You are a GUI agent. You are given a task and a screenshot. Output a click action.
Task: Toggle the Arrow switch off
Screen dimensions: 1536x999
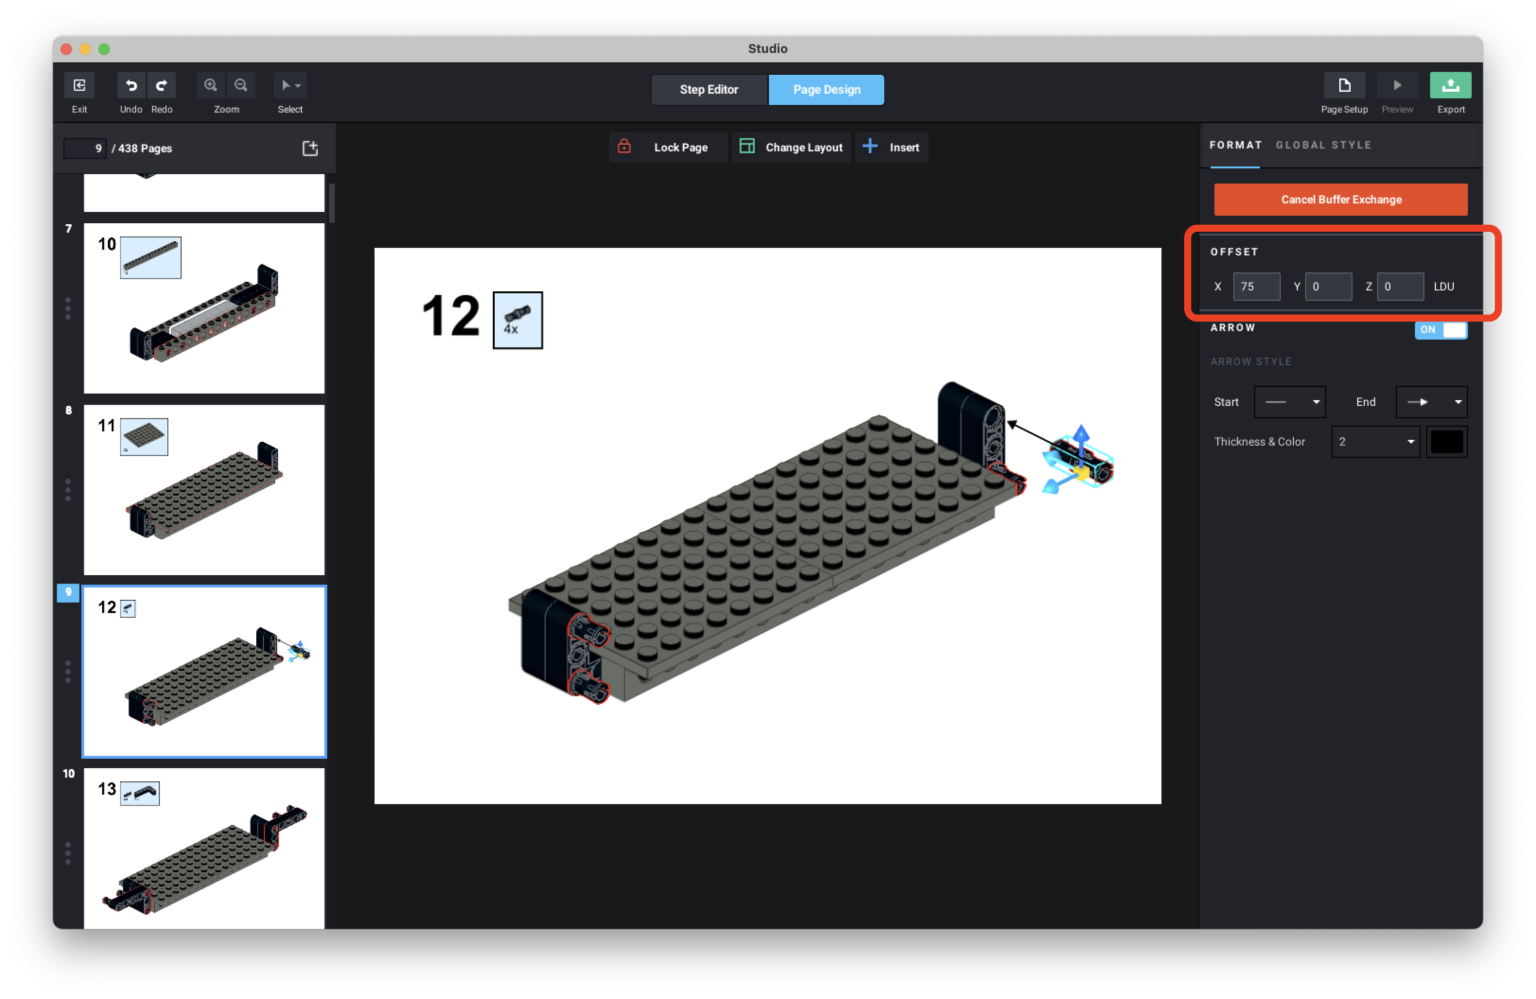pyautogui.click(x=1441, y=329)
